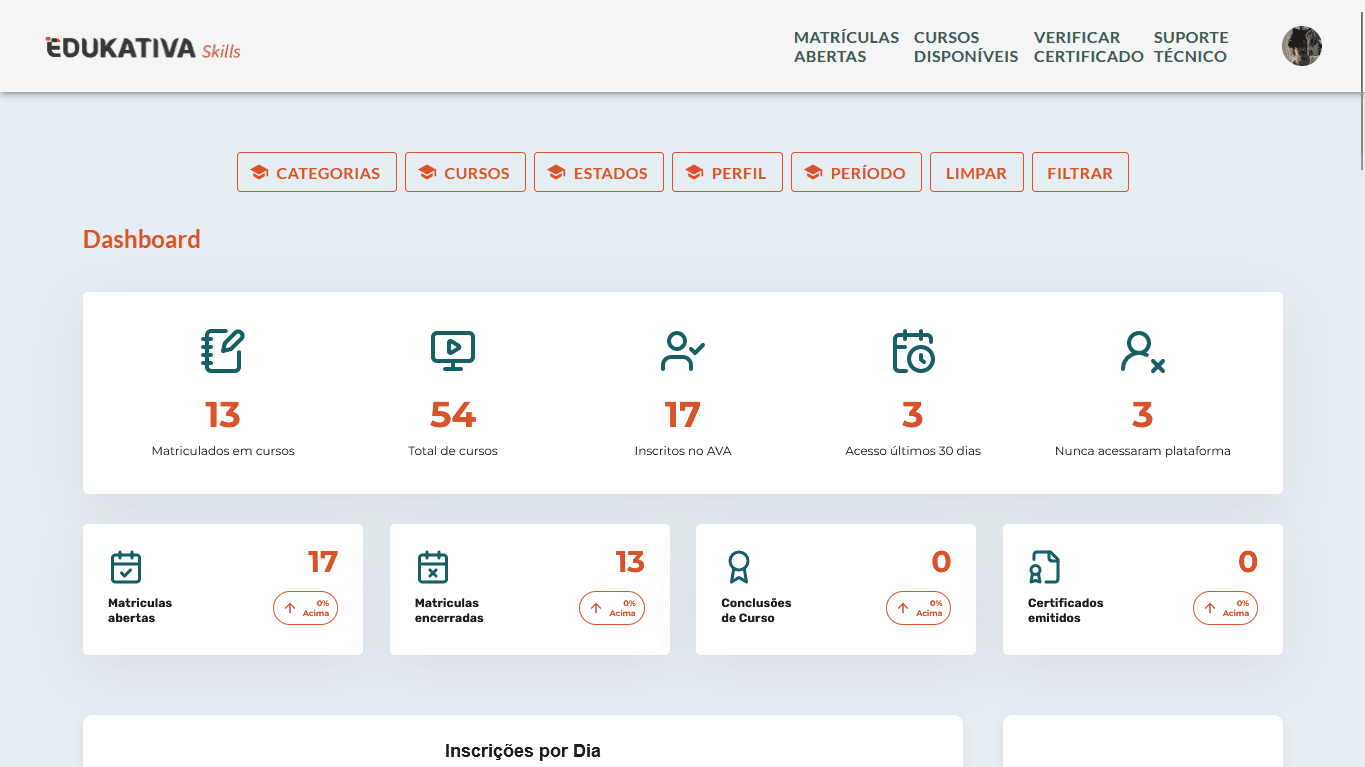Click the user-x icon for Nunca acessaram plataforma
This screenshot has height=767, width=1365.
1142,351
